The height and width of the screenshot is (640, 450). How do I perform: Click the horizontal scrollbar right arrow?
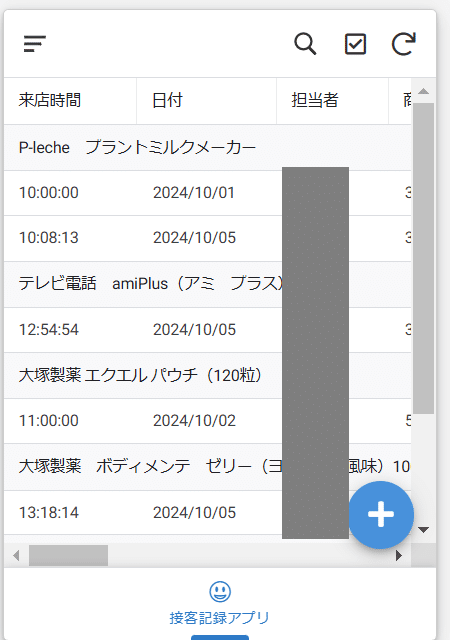399,556
